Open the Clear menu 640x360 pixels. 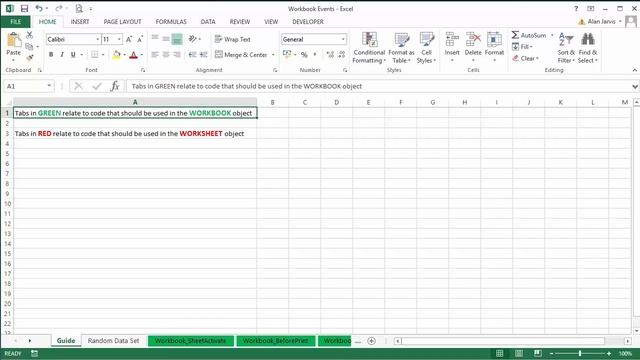coord(526,58)
